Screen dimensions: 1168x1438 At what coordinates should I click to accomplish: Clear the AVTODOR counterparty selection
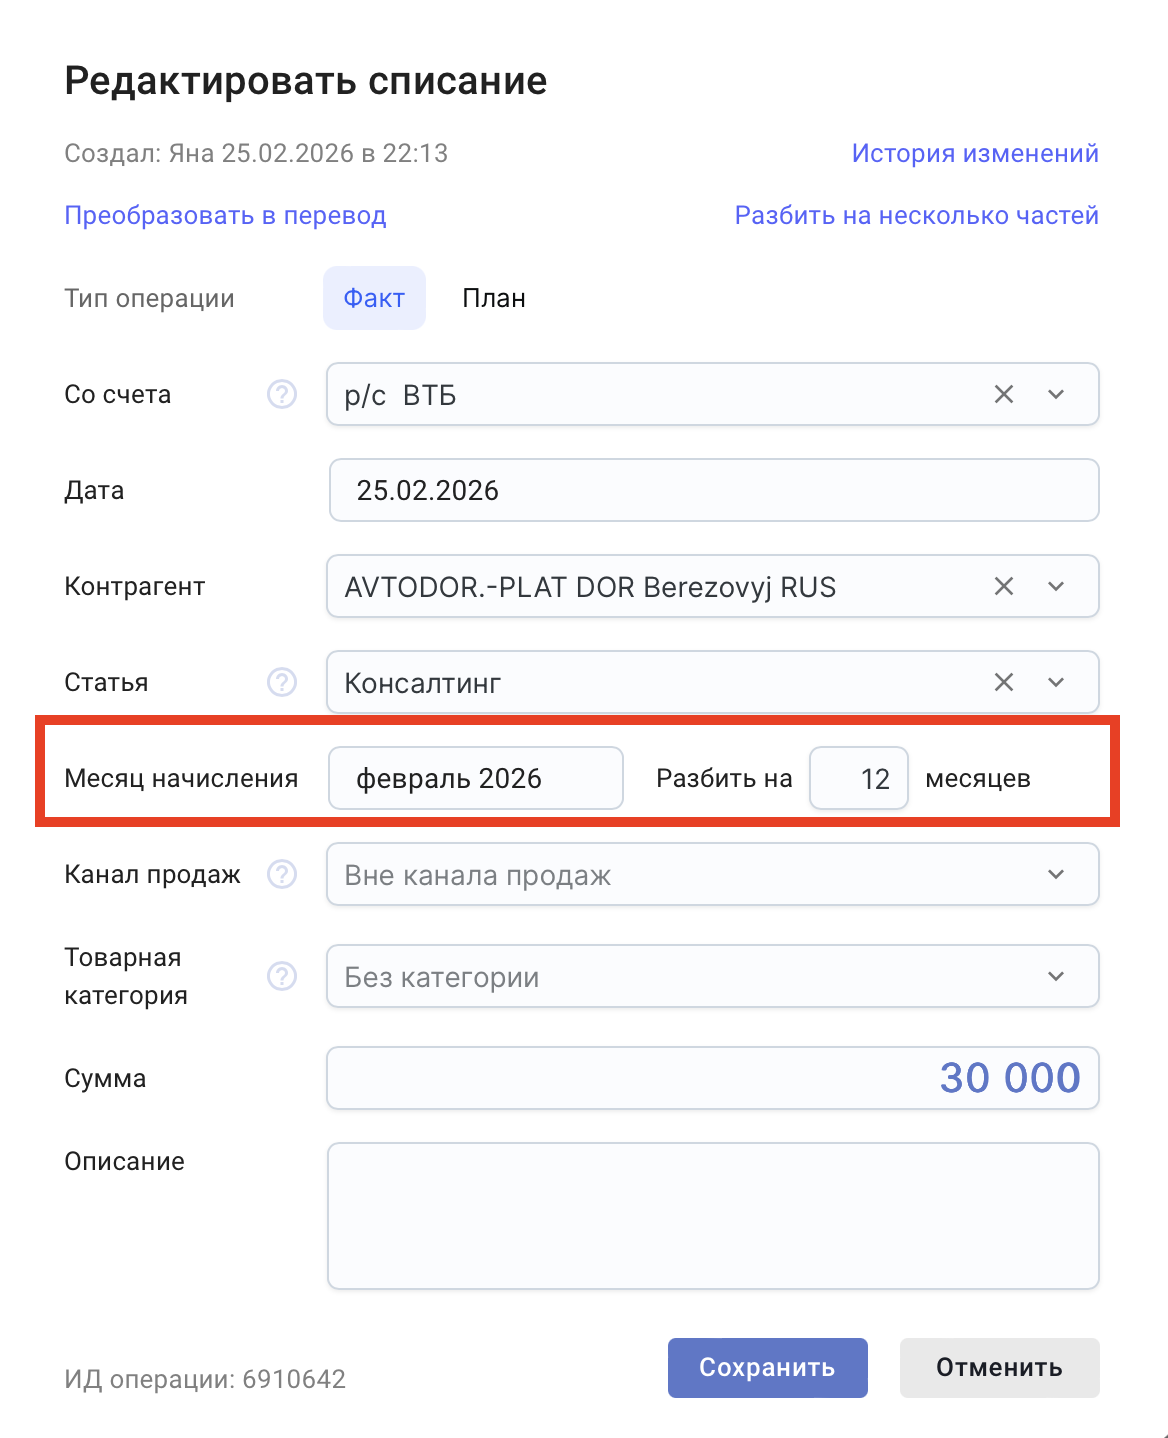click(x=1004, y=587)
